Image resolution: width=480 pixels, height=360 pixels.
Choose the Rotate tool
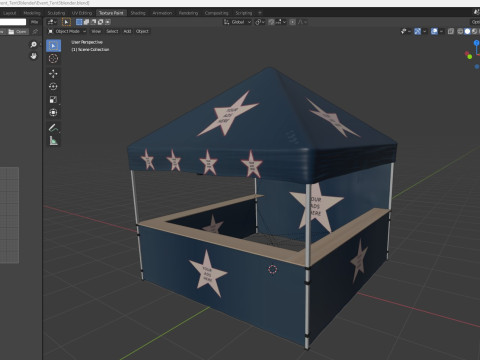coord(53,86)
